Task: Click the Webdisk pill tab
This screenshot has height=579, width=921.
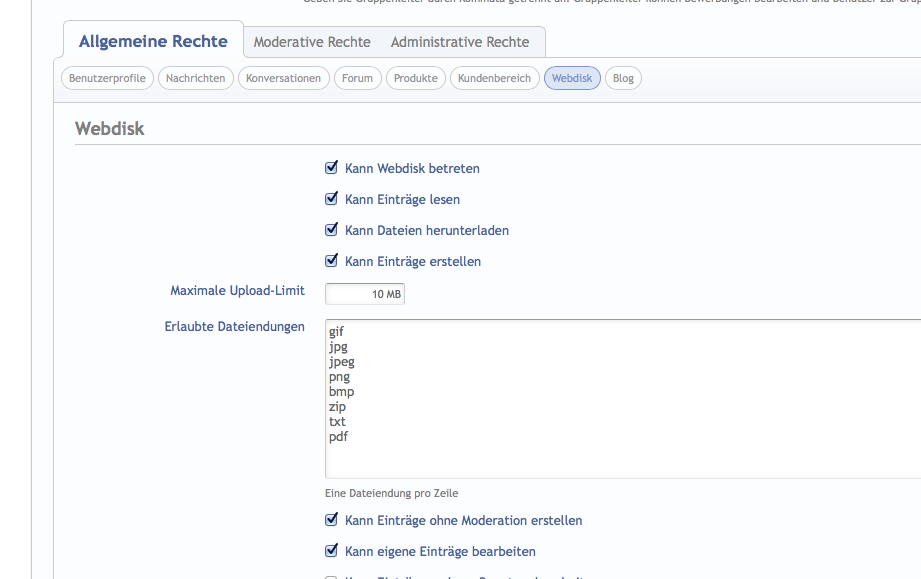Action: point(572,78)
